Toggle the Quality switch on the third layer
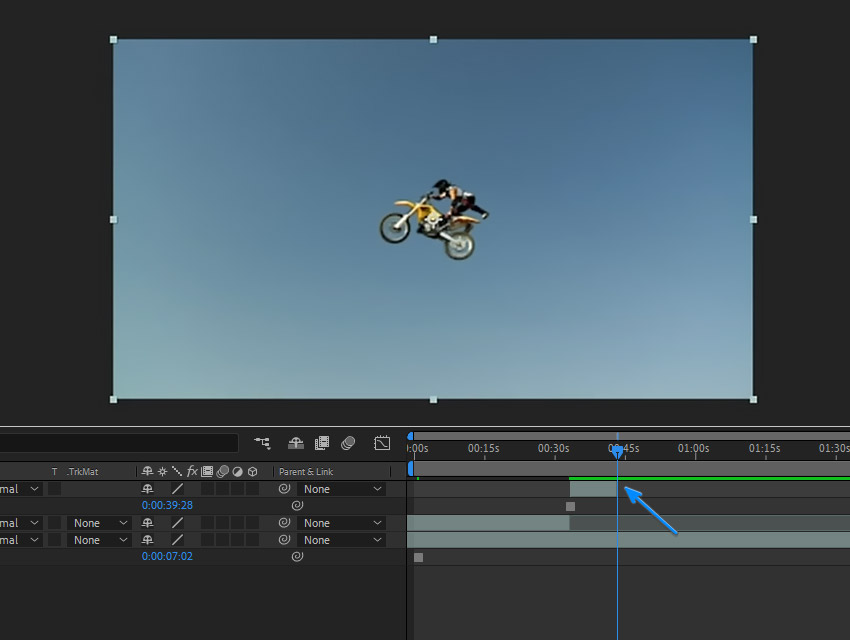The image size is (850, 640). [177, 540]
